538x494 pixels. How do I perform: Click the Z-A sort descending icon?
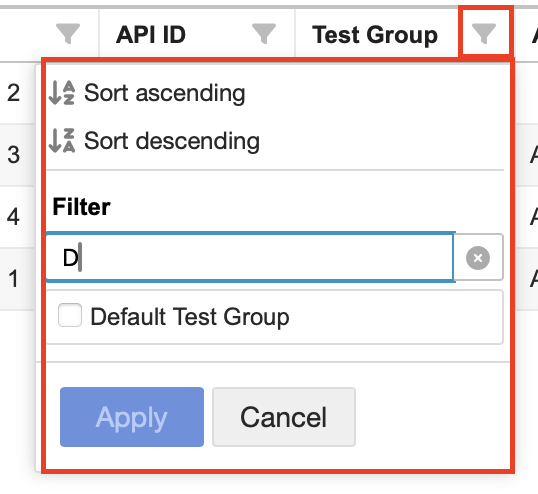click(x=62, y=140)
